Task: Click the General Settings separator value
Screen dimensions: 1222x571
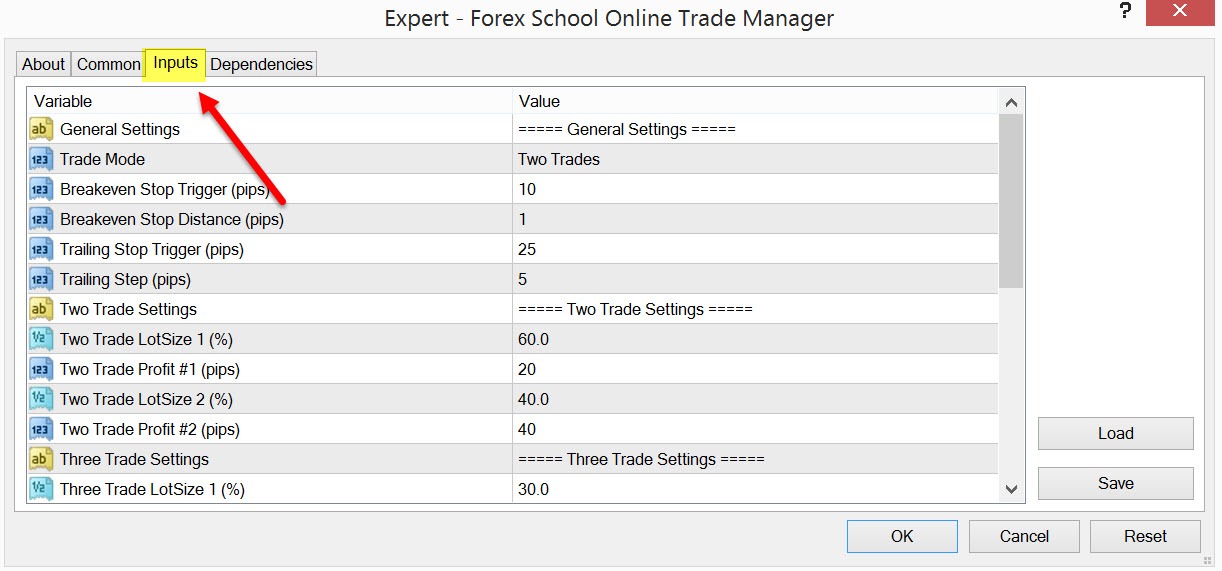Action: pos(627,129)
